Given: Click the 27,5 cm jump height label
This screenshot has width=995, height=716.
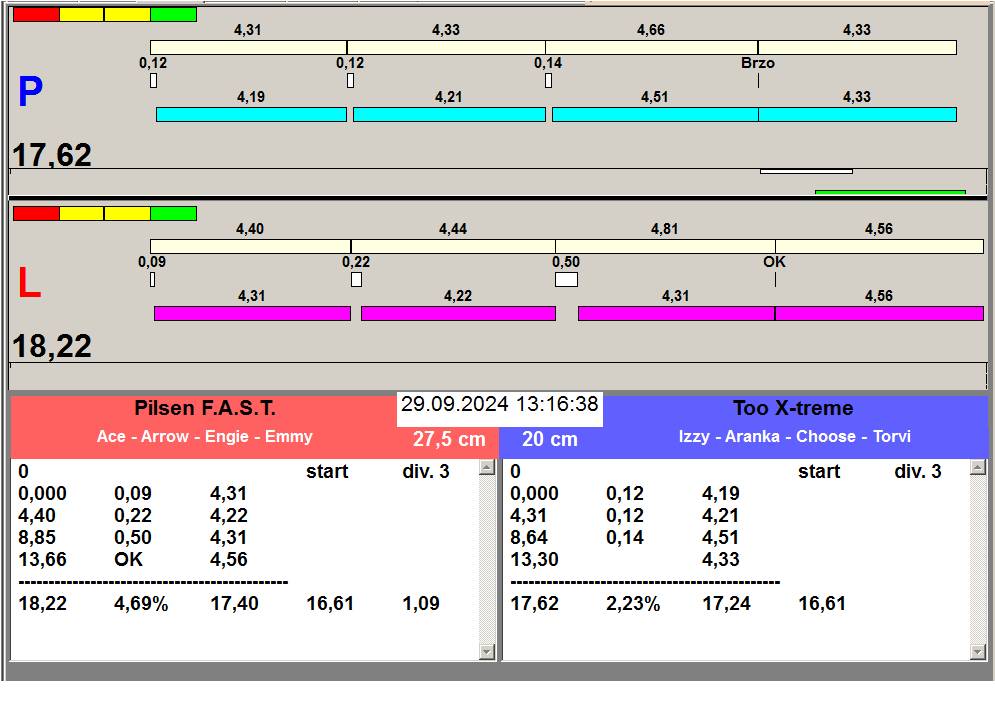Looking at the screenshot, I should point(449,439).
